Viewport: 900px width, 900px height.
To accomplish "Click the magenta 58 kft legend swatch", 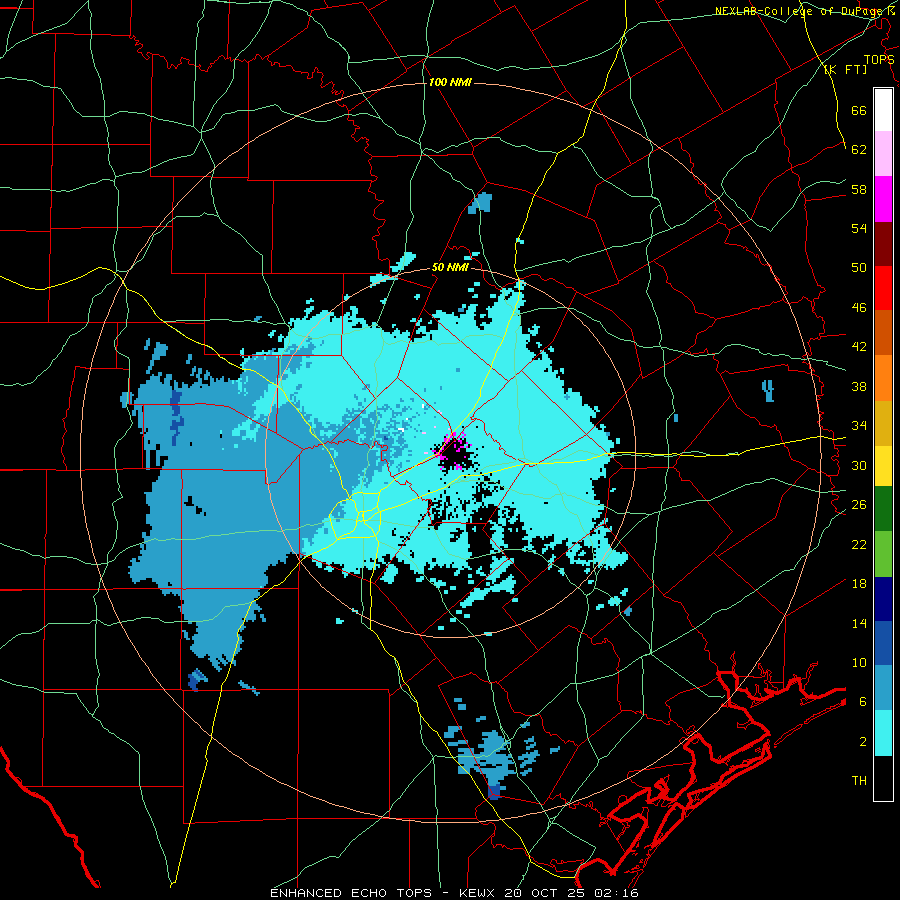I will coord(883,199).
